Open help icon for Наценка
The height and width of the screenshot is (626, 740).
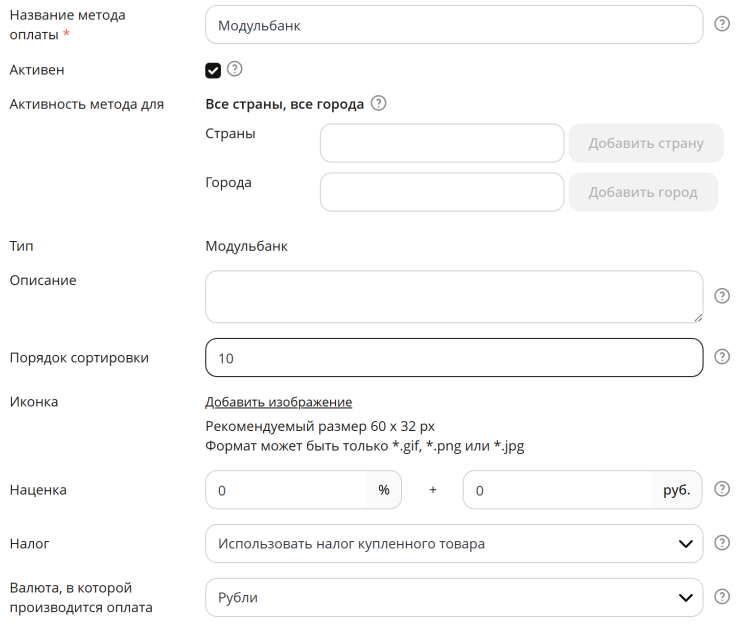pyautogui.click(x=722, y=489)
